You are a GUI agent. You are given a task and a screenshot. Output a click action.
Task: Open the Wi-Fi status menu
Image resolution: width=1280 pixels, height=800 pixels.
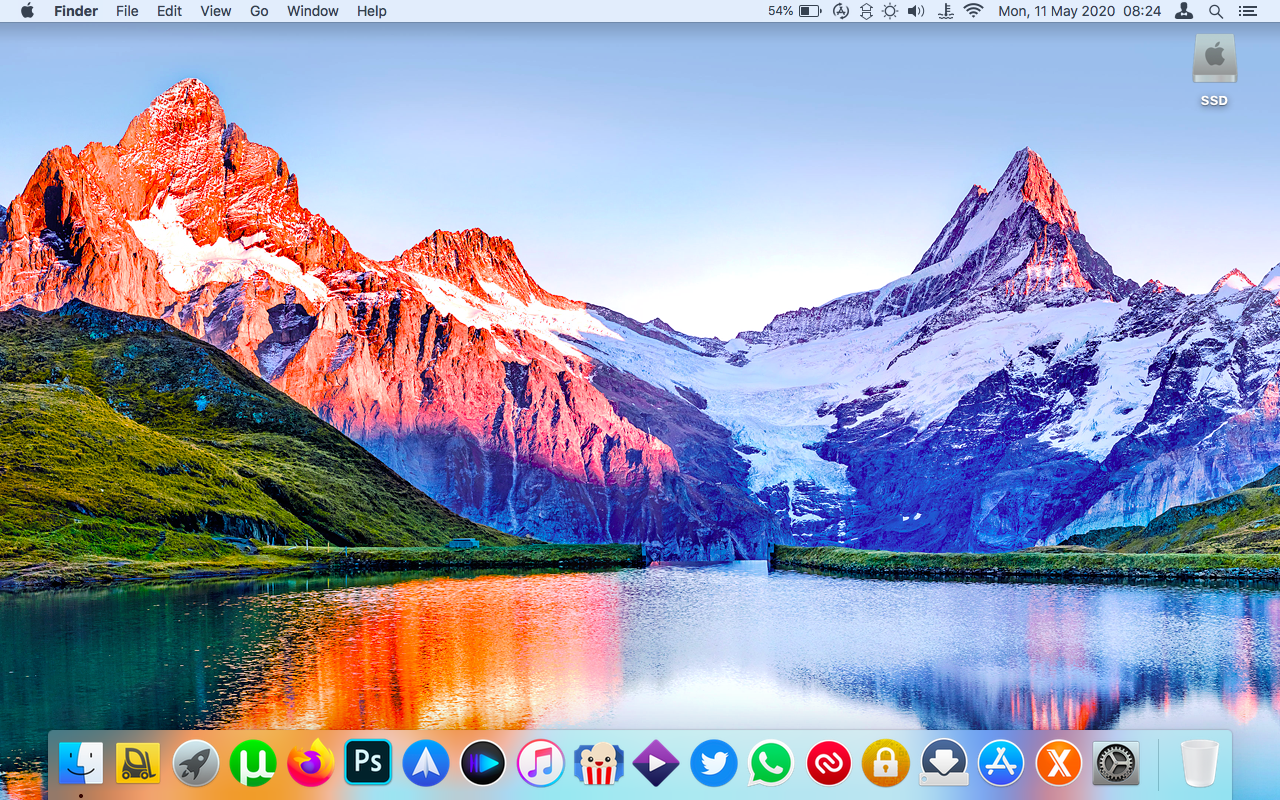(973, 11)
